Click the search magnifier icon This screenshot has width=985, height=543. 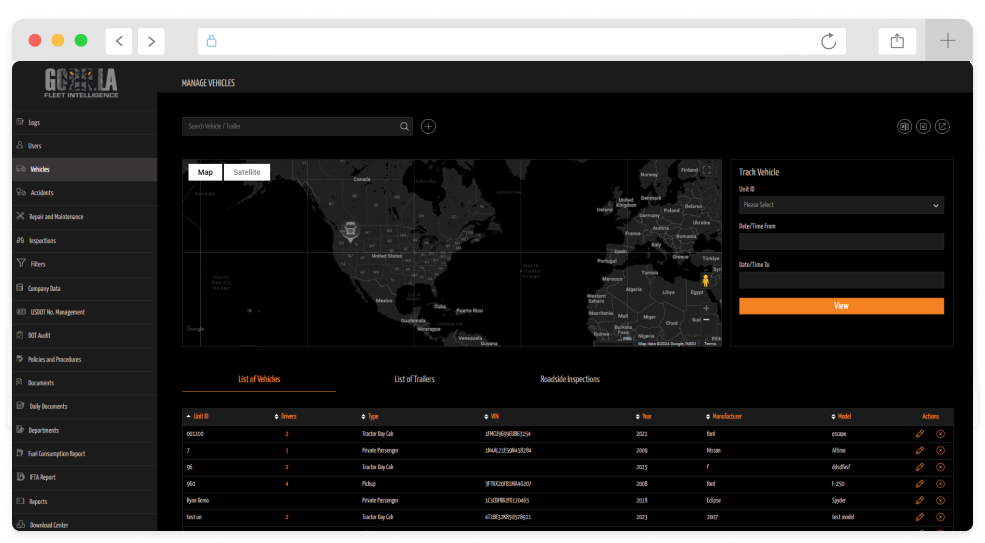pyautogui.click(x=404, y=127)
